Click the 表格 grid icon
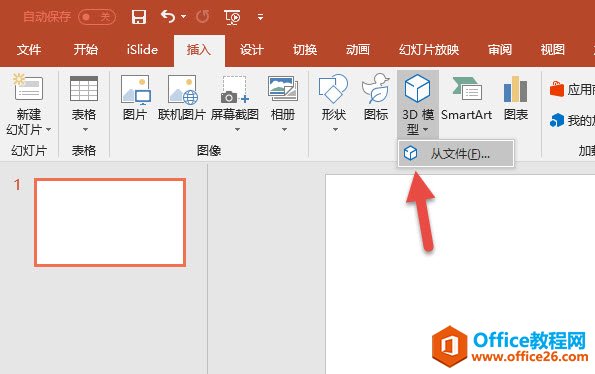Screen dimensions: 595x374 coord(84,89)
